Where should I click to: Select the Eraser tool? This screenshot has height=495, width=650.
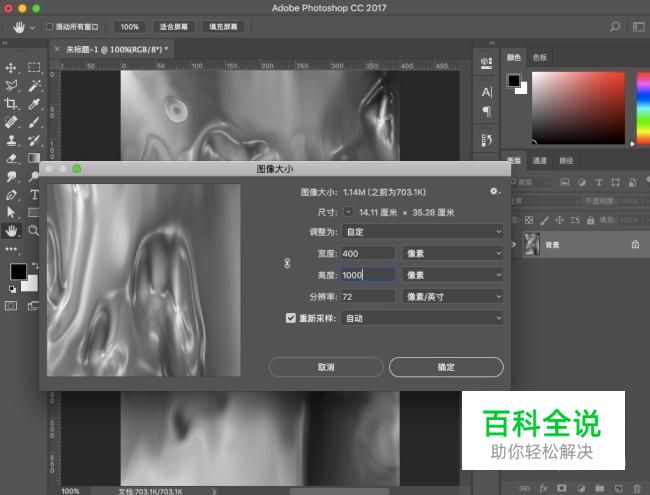point(11,158)
